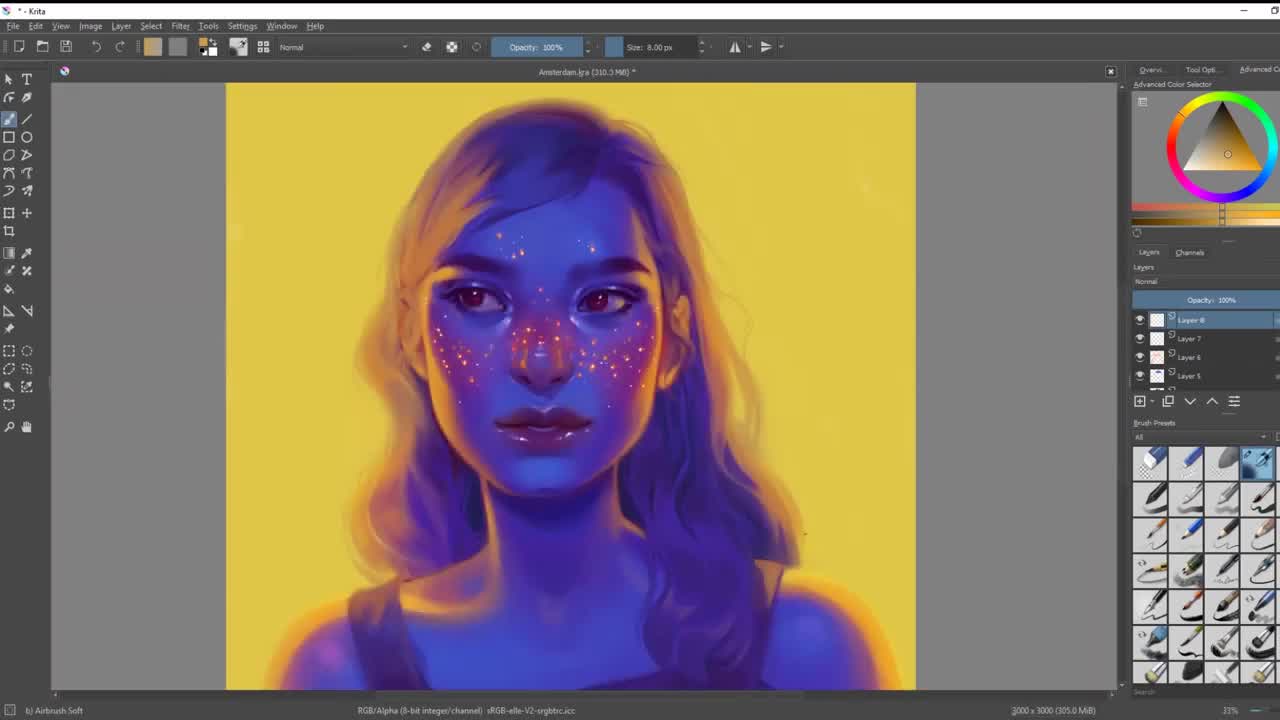Switch to the Tool Options docker tab
This screenshot has width=1280, height=720.
(x=1202, y=70)
